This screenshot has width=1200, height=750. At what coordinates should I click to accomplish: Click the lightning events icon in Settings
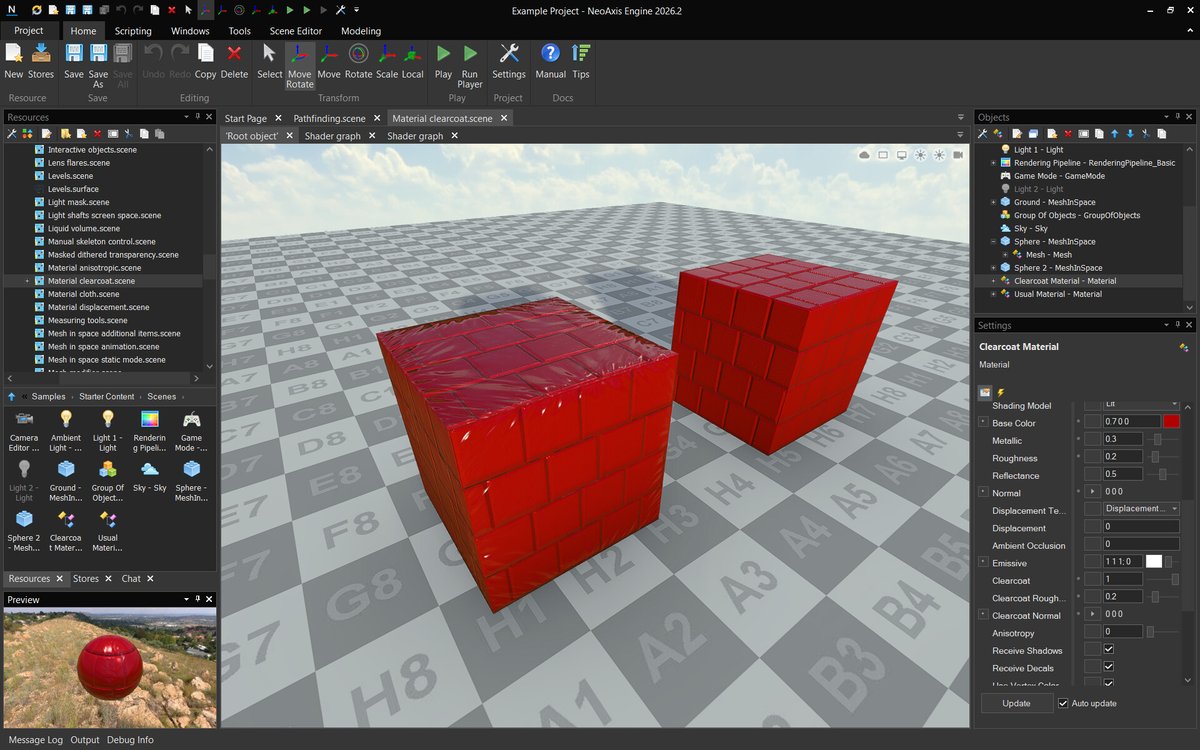tap(1001, 392)
